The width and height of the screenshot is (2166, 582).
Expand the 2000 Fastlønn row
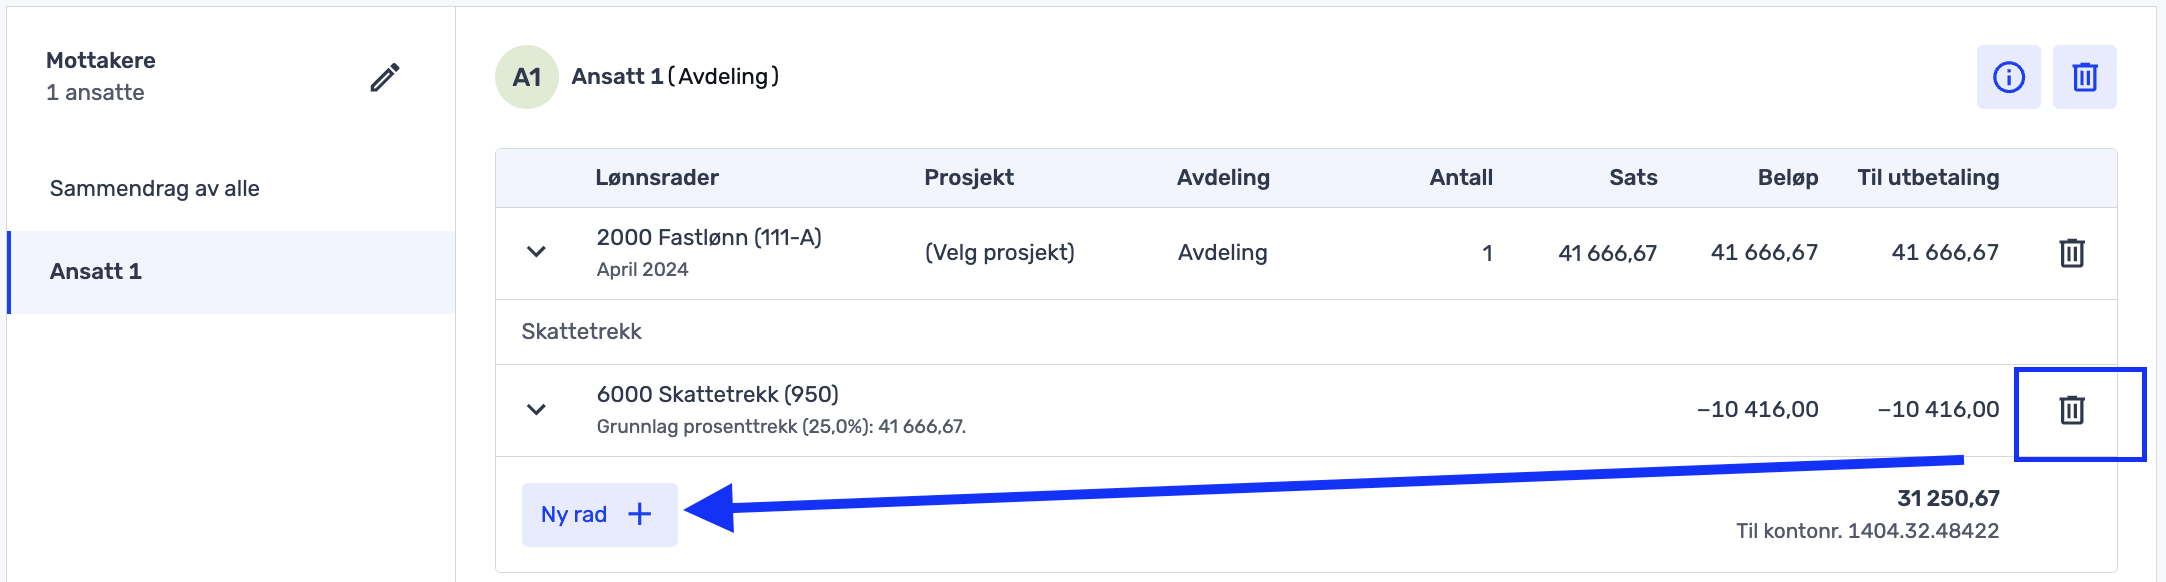536,252
